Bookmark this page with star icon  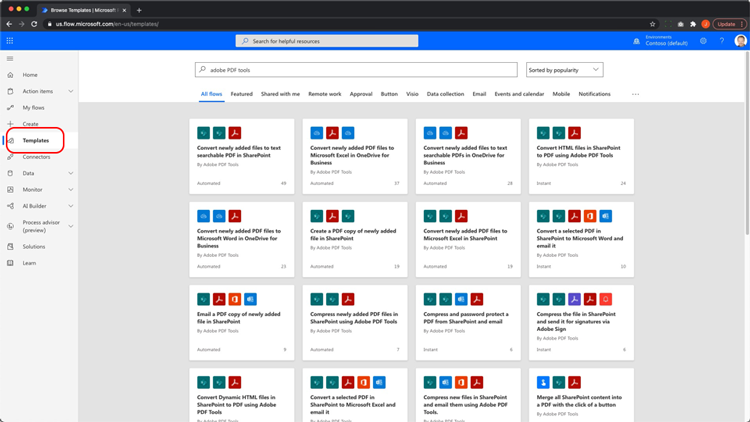(652, 24)
